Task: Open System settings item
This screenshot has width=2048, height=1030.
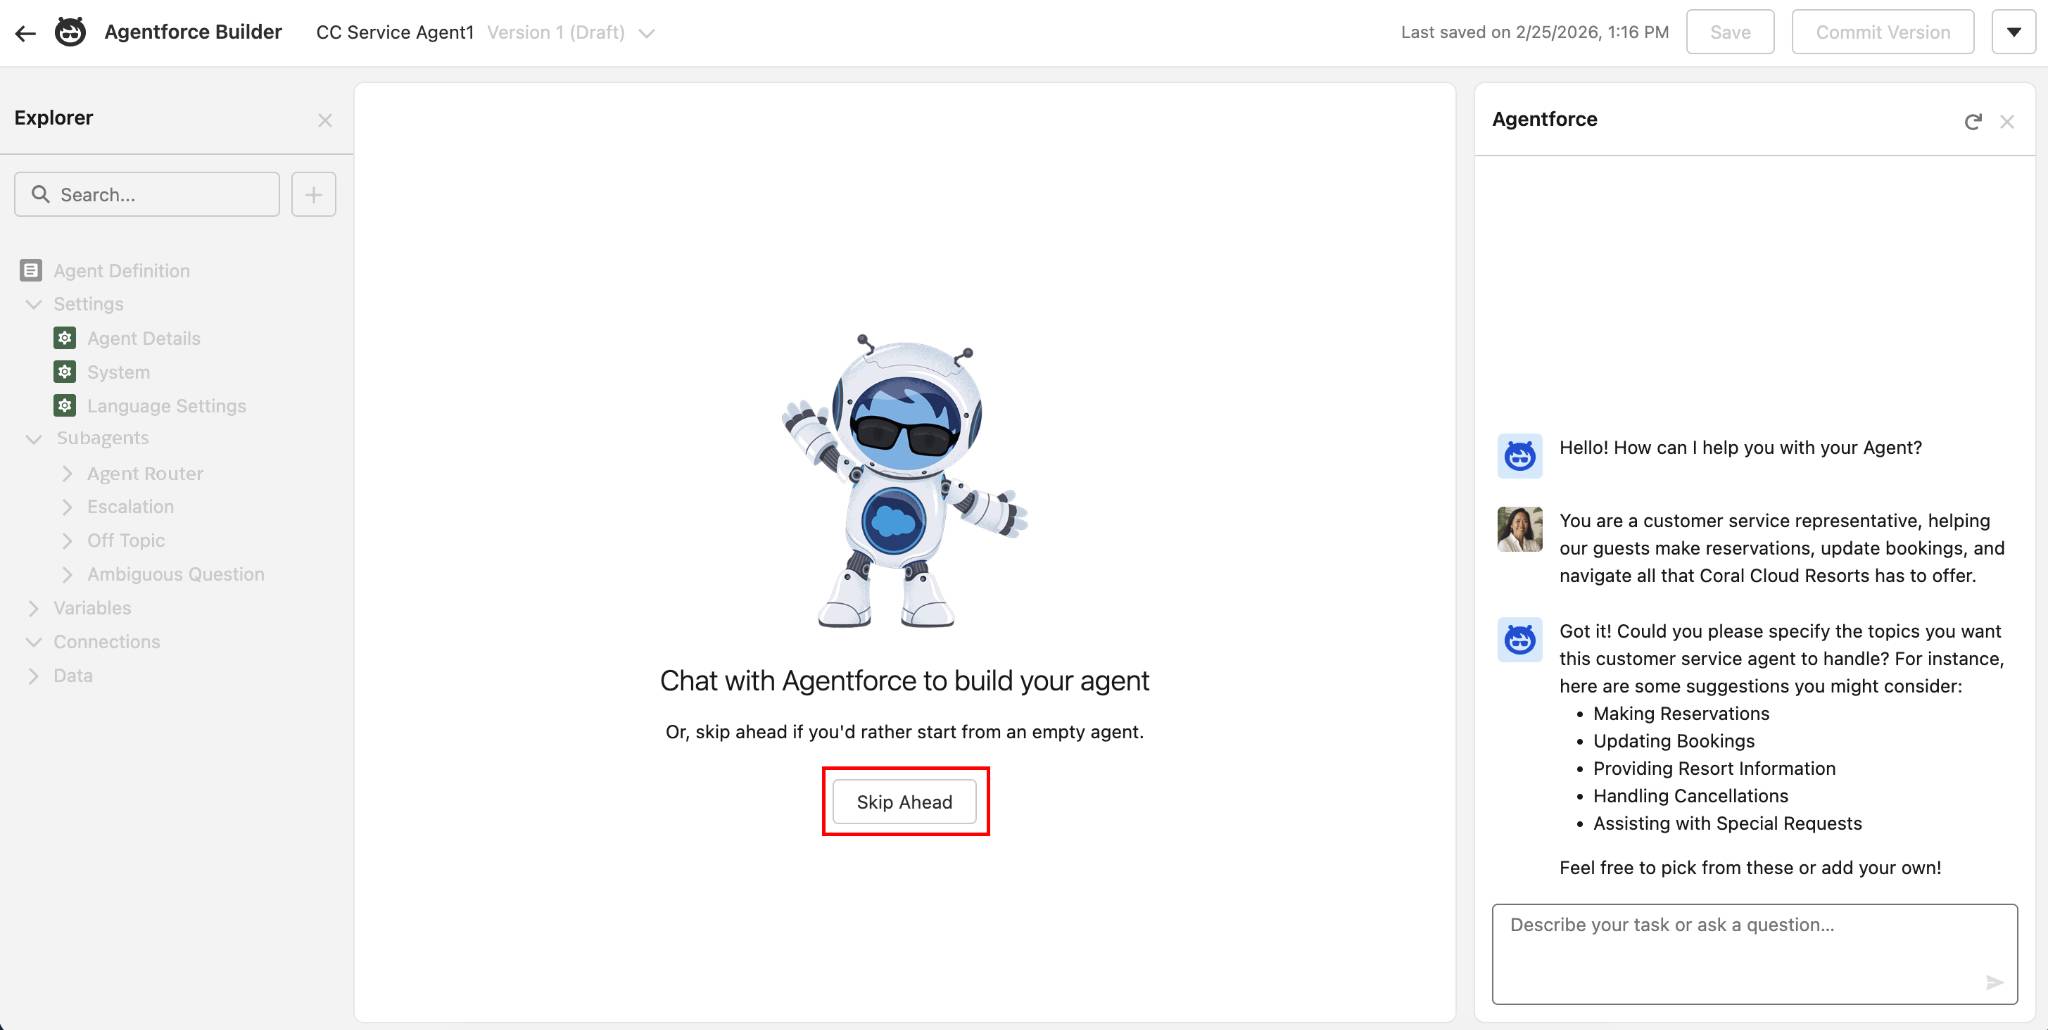Action: tap(119, 372)
